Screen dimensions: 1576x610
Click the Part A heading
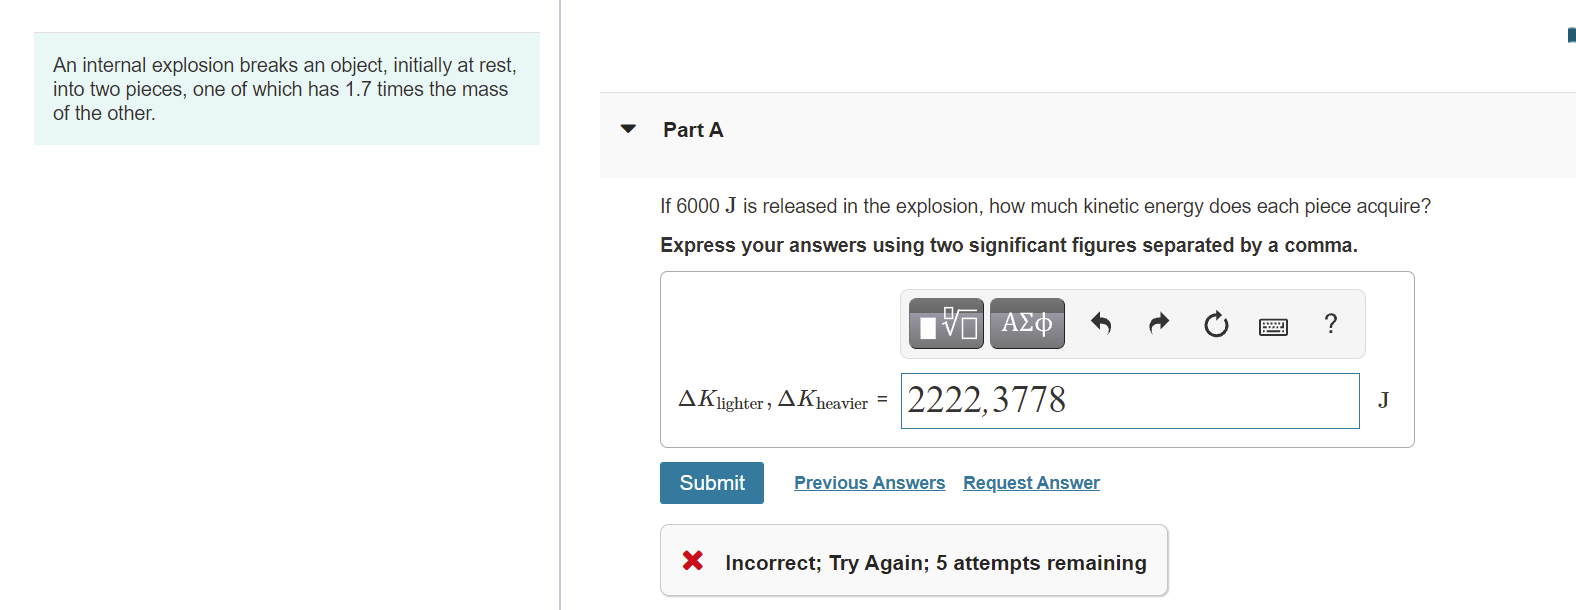point(692,129)
